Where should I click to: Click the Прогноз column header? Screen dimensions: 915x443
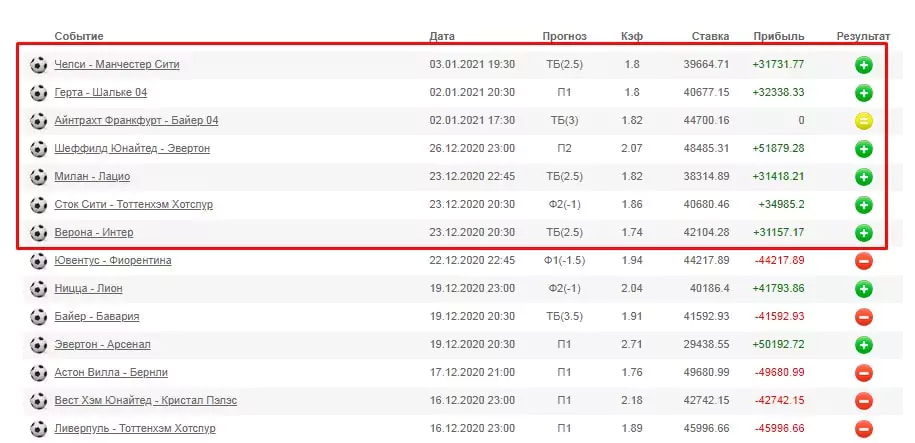(564, 36)
